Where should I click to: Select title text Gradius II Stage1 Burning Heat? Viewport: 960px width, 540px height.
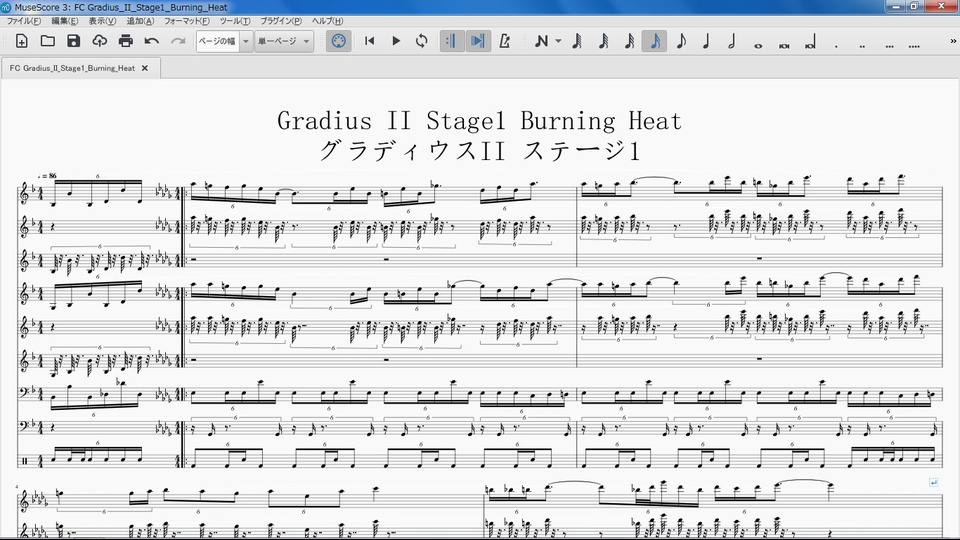tap(479, 121)
